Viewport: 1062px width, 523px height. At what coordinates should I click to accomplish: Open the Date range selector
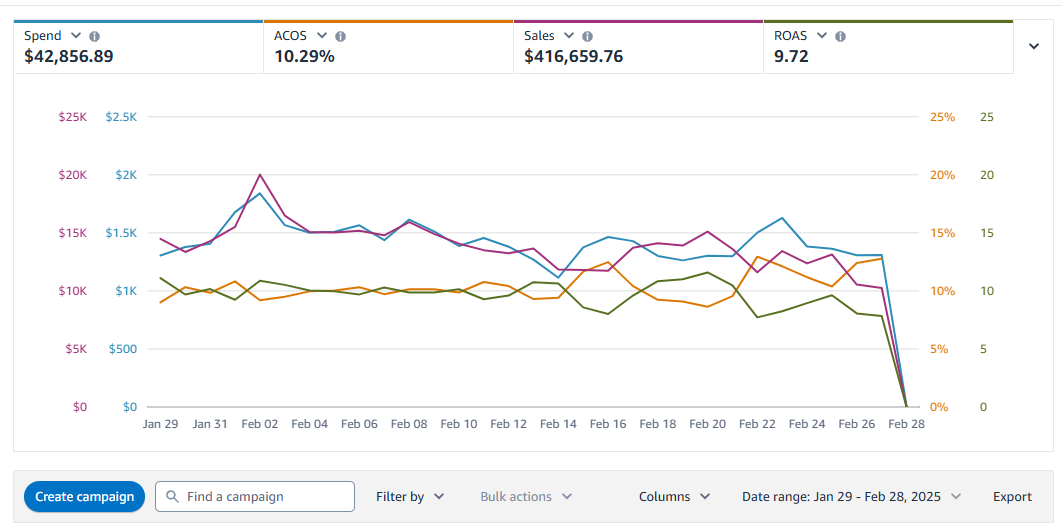[851, 497]
